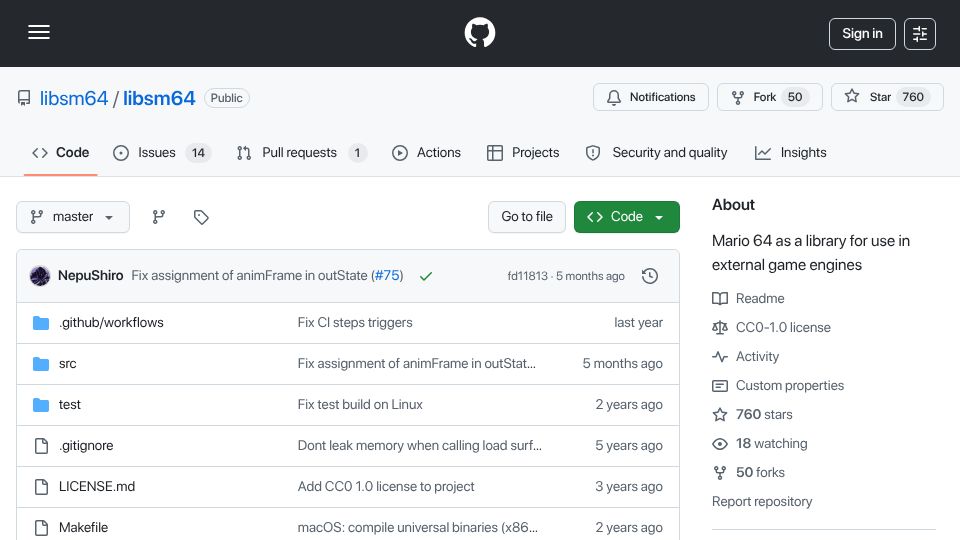Click '5 years ago' in .gitignore row
The image size is (960, 540).
629,446
